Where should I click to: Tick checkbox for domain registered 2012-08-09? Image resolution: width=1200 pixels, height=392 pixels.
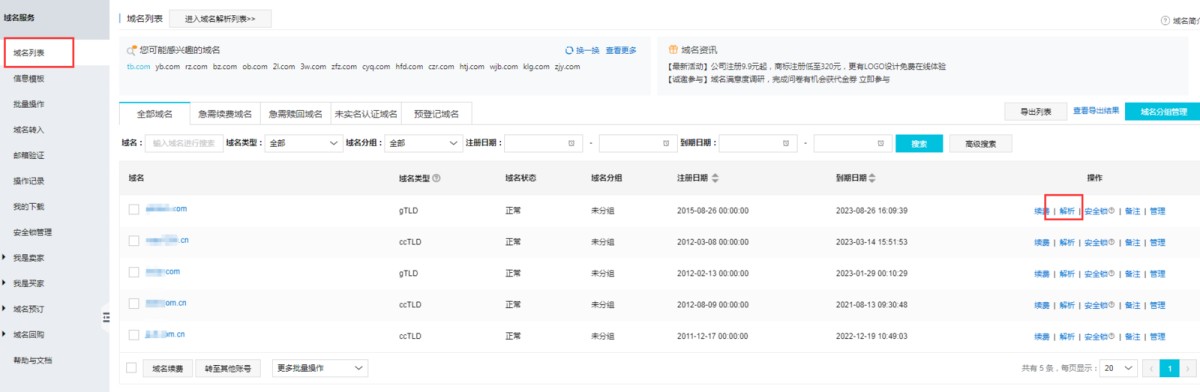pyautogui.click(x=134, y=303)
